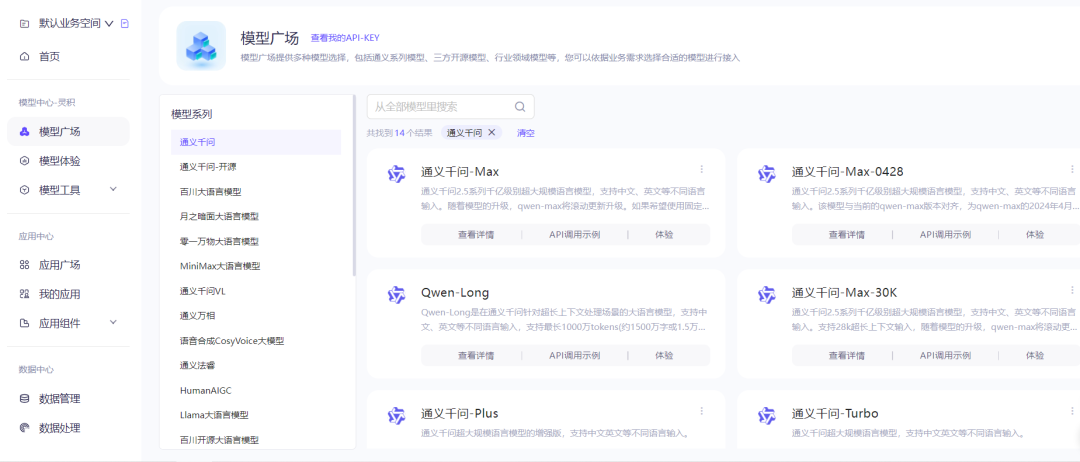Click the 通义千问-Plus model logo
This screenshot has height=462, width=1080.
396,415
